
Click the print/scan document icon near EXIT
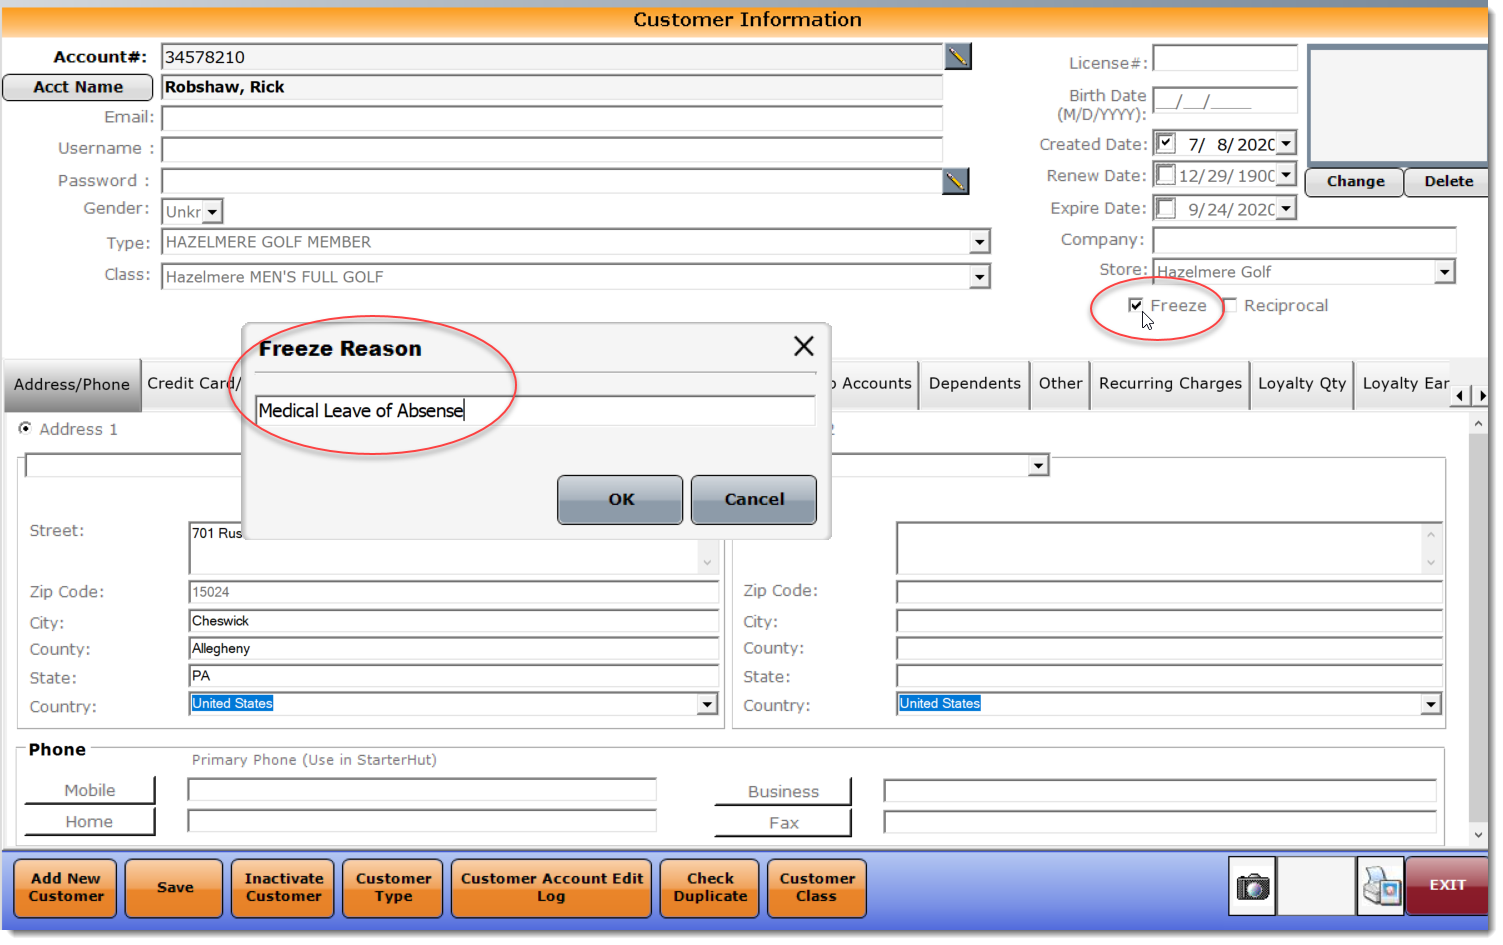pos(1381,886)
